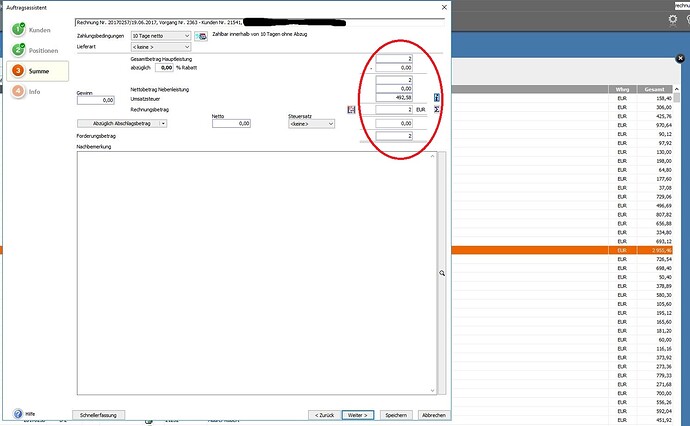Screen dimensions: 690x426
Task: Click the Nachbemerkung scrollbar up arrow
Action: (432, 156)
